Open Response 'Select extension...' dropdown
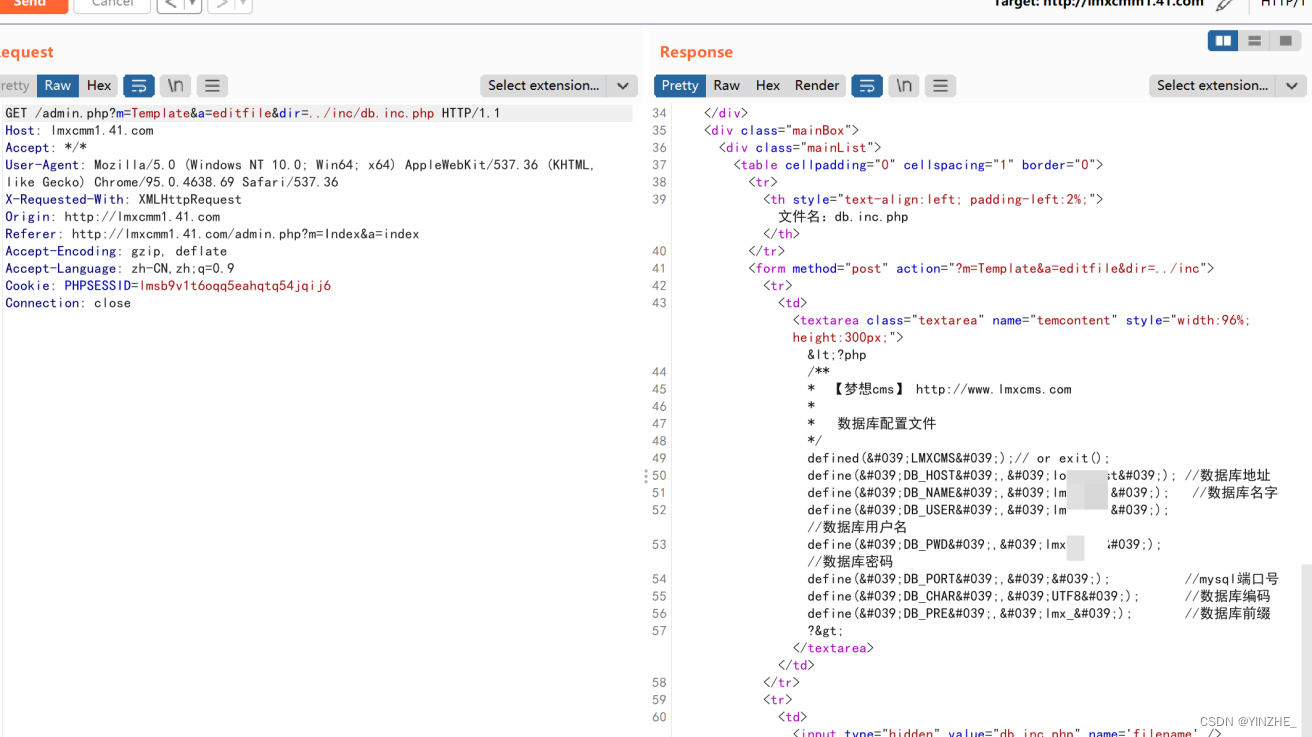Image resolution: width=1312 pixels, height=737 pixels. tap(1213, 86)
